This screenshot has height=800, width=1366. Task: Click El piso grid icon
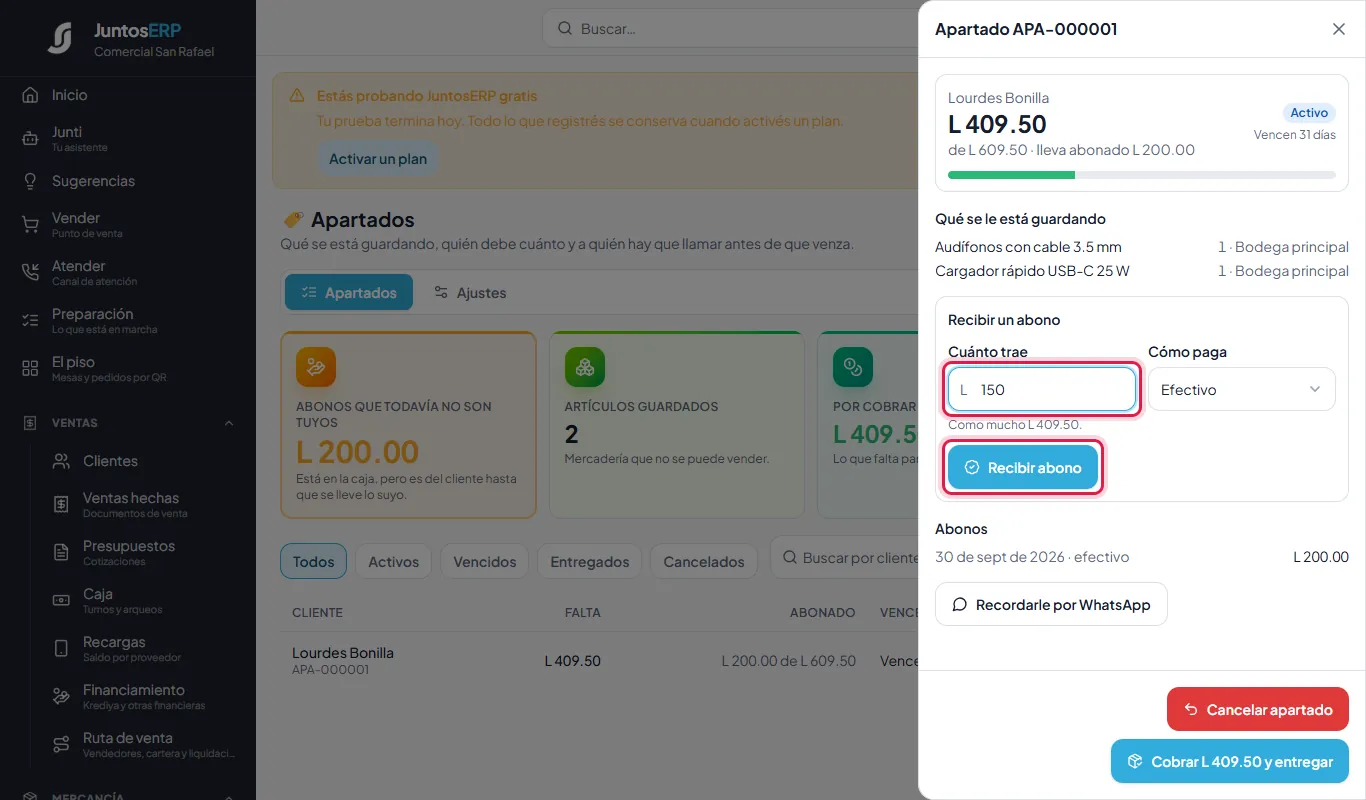pyautogui.click(x=30, y=369)
